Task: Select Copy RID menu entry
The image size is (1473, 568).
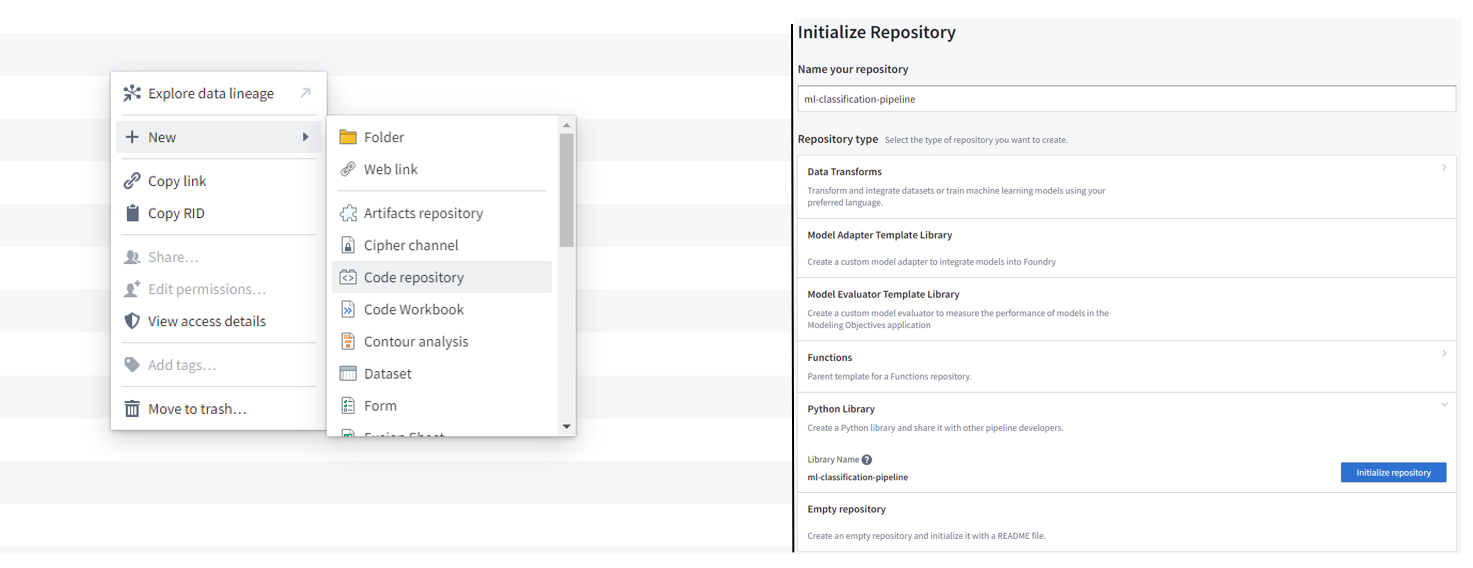Action: 219,213
